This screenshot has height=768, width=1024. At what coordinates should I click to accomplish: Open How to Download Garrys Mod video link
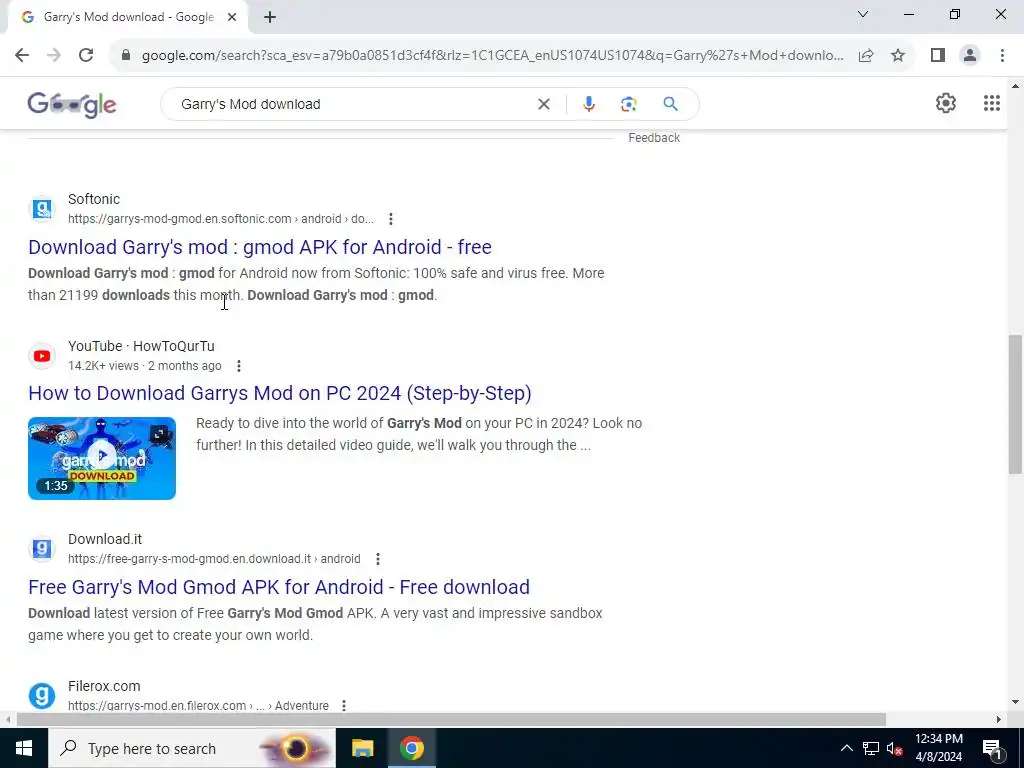point(280,393)
